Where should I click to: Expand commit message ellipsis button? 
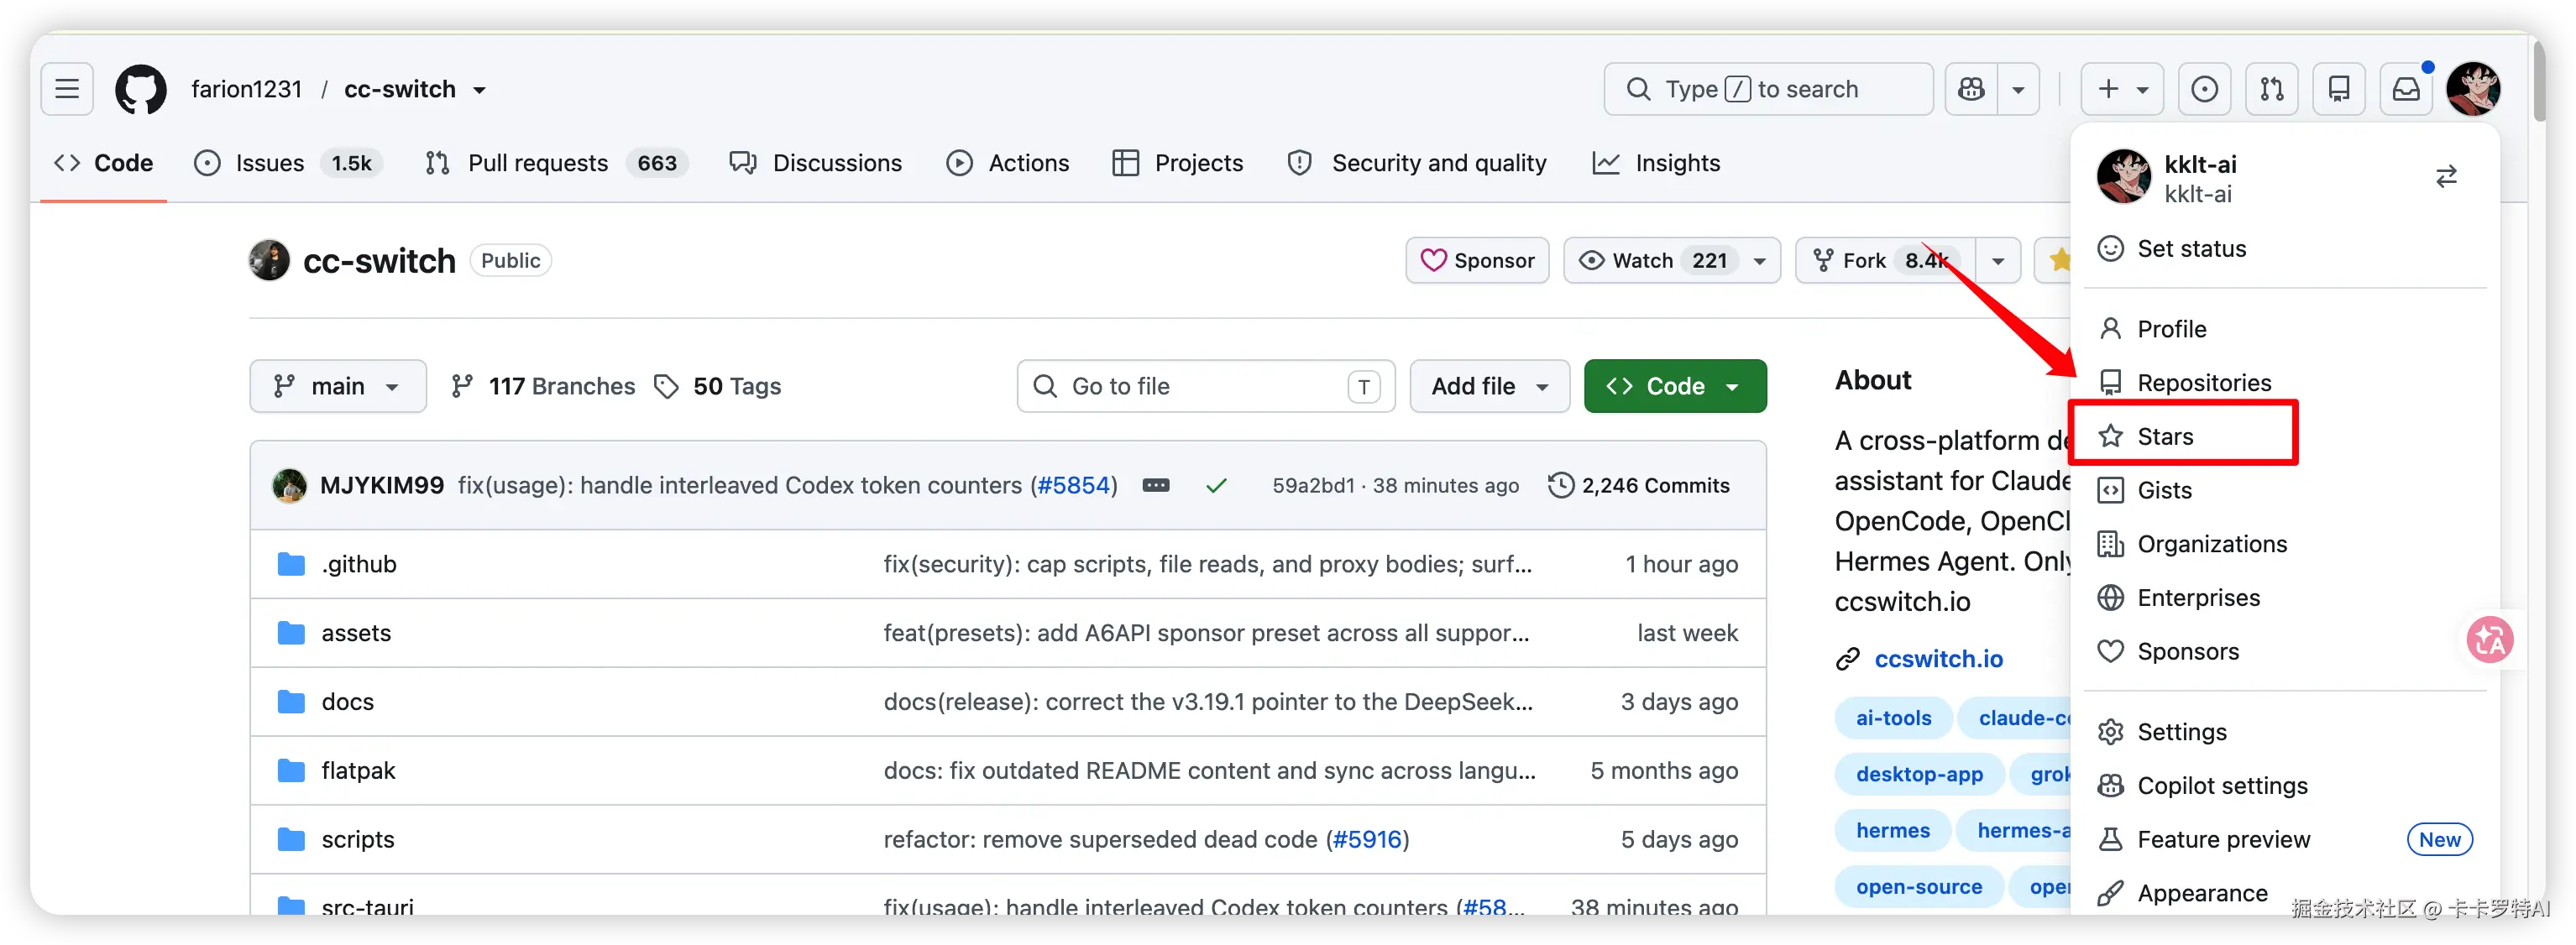(1156, 485)
